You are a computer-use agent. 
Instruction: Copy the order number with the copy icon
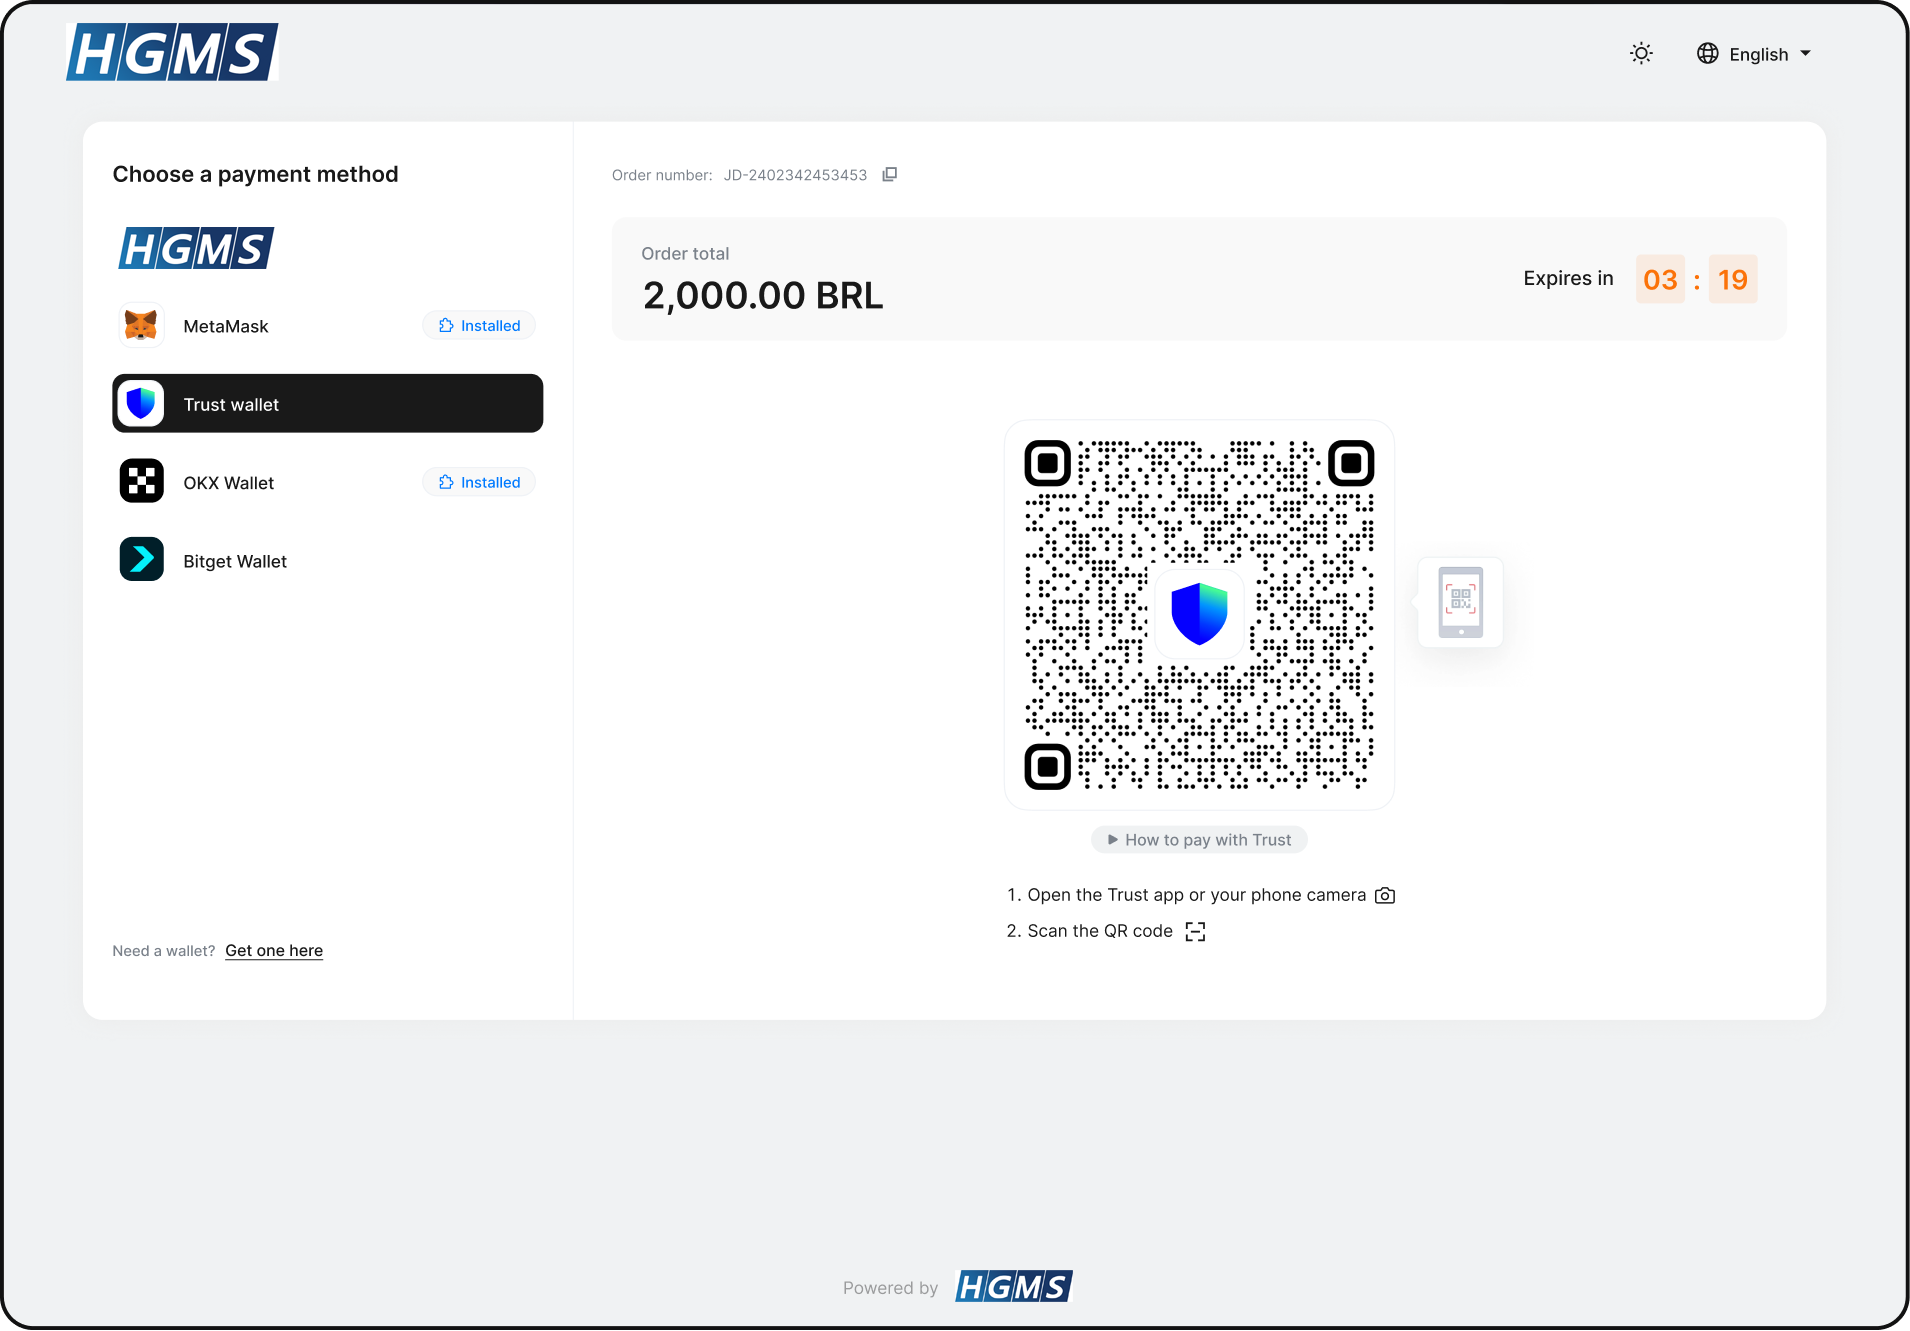(890, 175)
